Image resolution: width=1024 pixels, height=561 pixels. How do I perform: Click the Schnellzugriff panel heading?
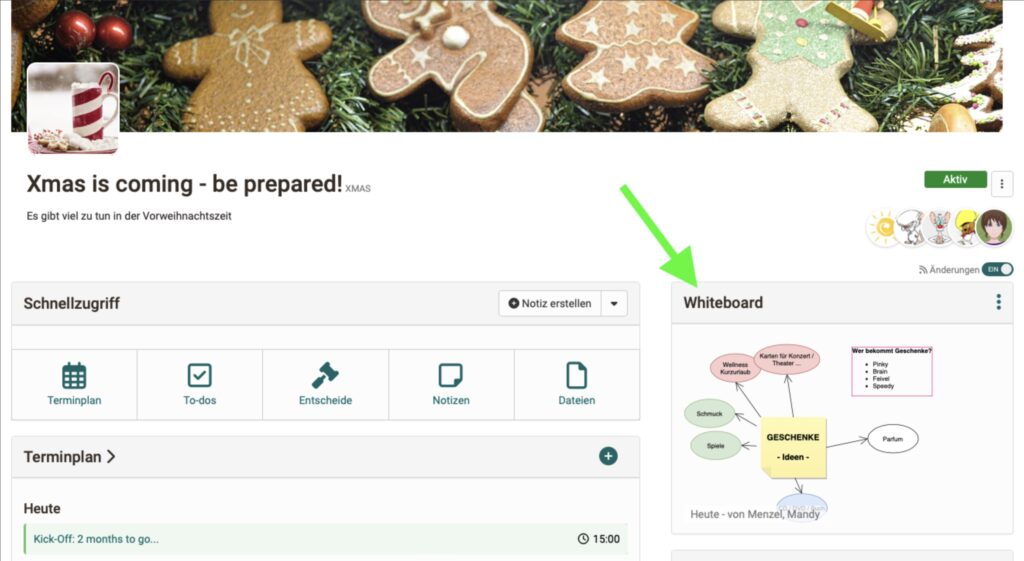pyautogui.click(x=72, y=304)
